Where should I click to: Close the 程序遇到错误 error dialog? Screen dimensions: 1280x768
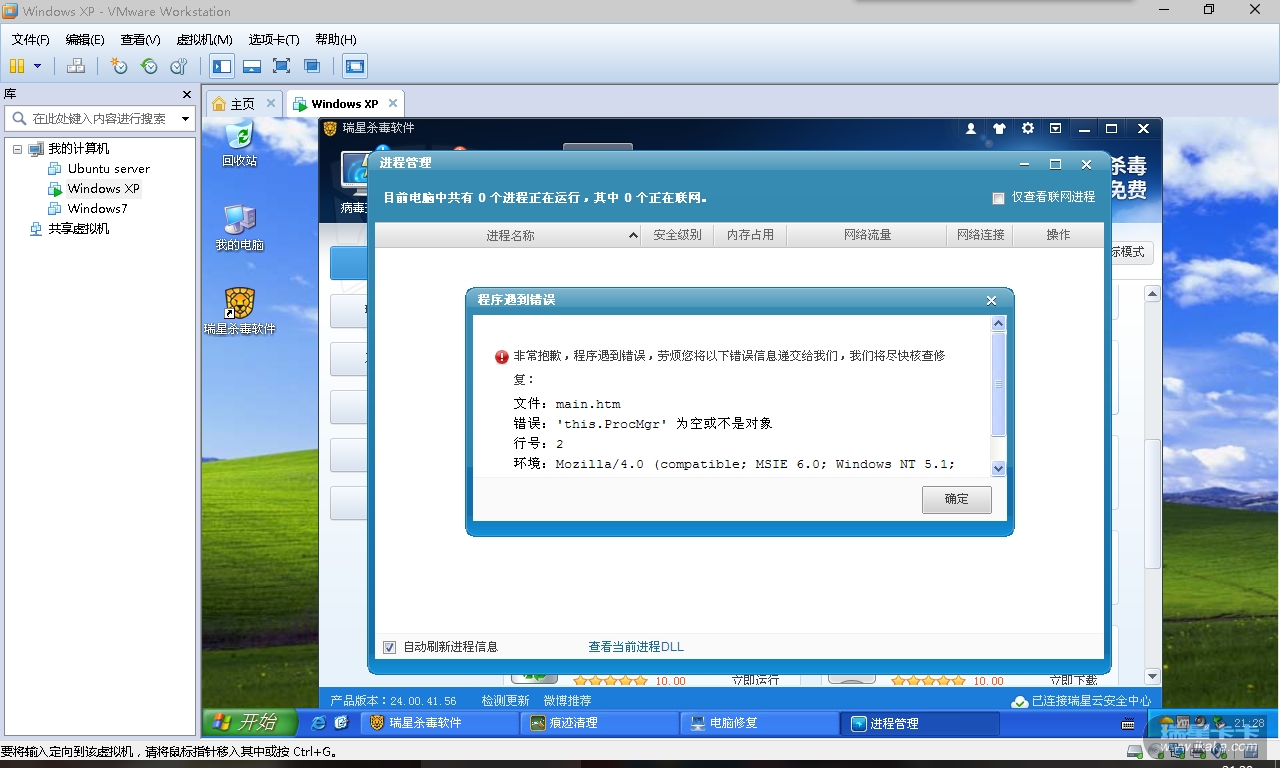click(991, 300)
